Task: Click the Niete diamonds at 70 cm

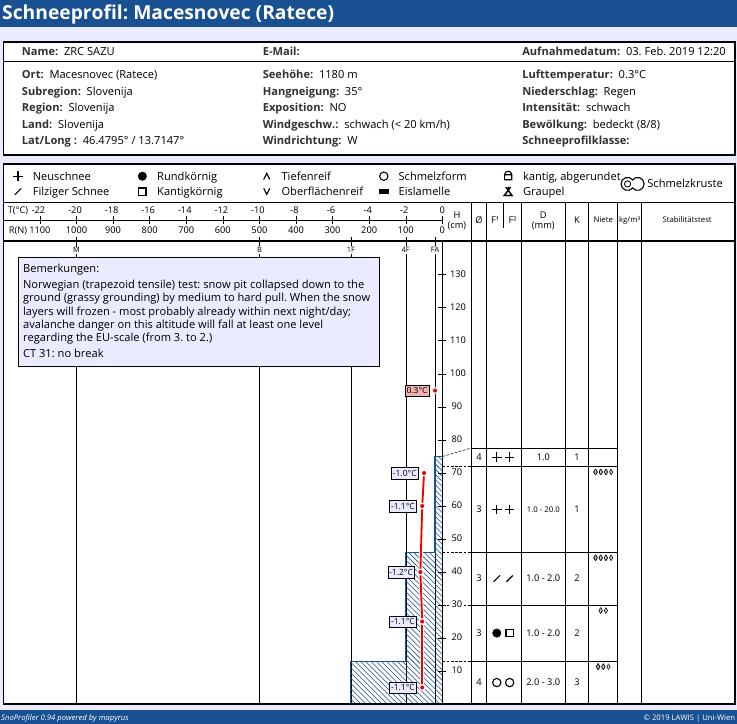Action: coord(603,472)
